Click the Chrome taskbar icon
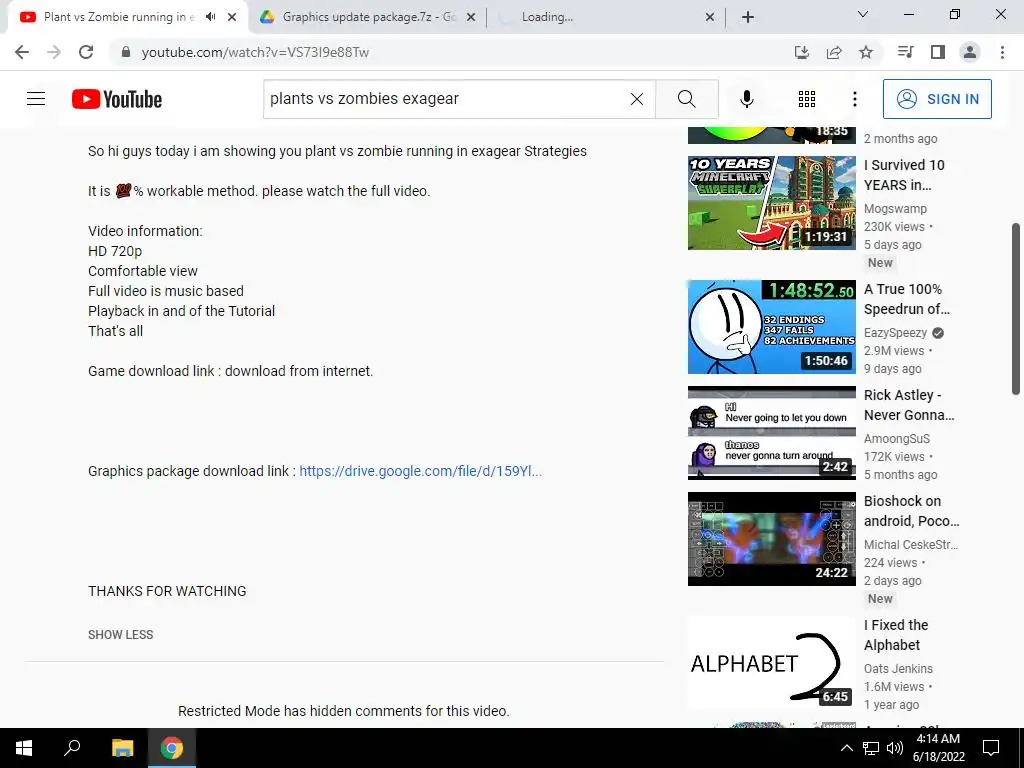 (172, 748)
